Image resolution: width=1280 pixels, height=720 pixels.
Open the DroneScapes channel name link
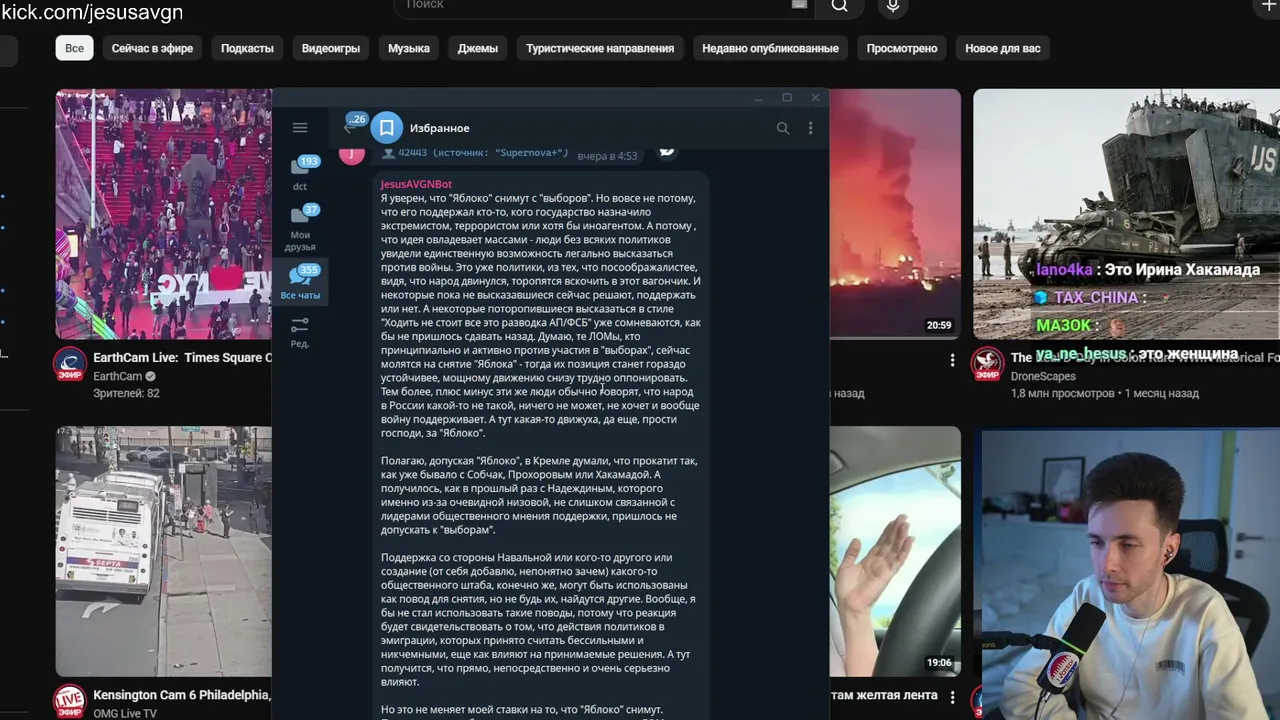[1043, 376]
